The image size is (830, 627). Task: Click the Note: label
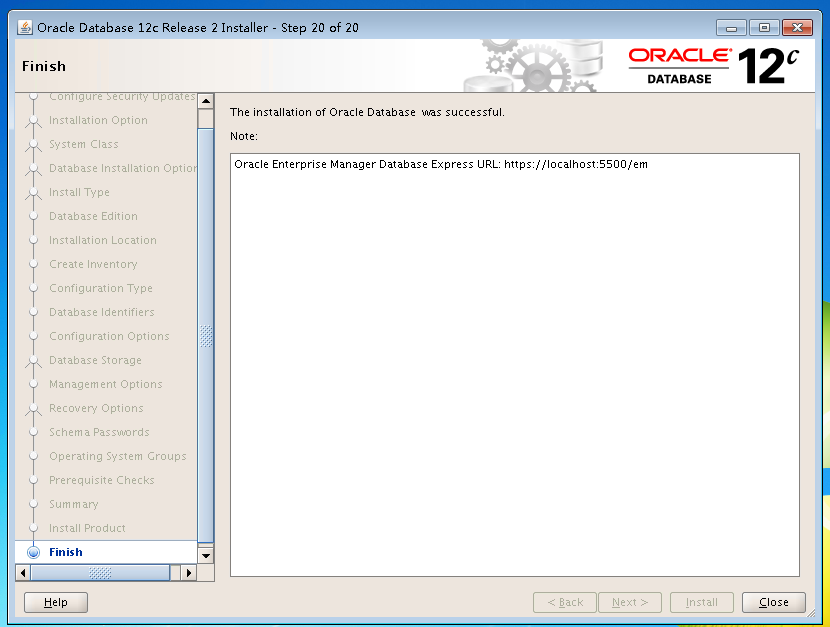(244, 136)
